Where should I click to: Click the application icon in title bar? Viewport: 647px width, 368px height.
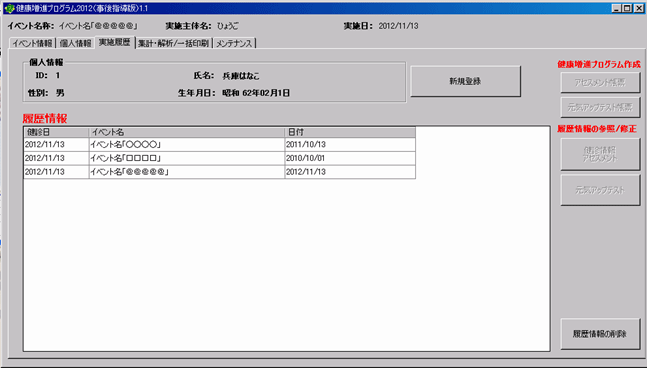pos(9,8)
